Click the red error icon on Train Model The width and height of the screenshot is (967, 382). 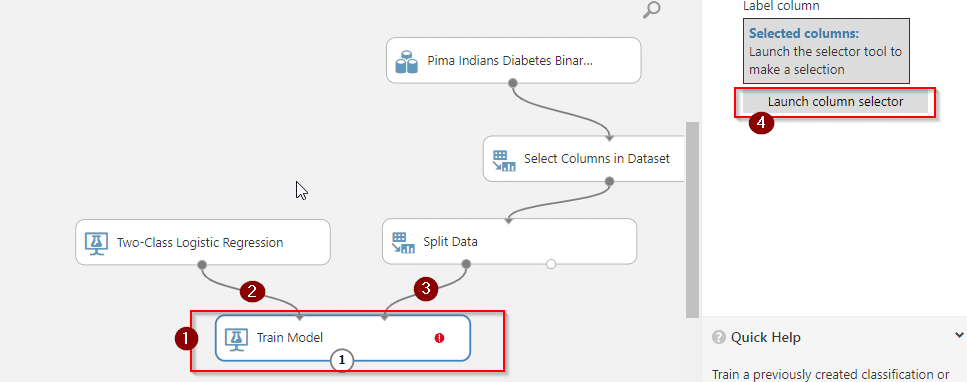439,338
